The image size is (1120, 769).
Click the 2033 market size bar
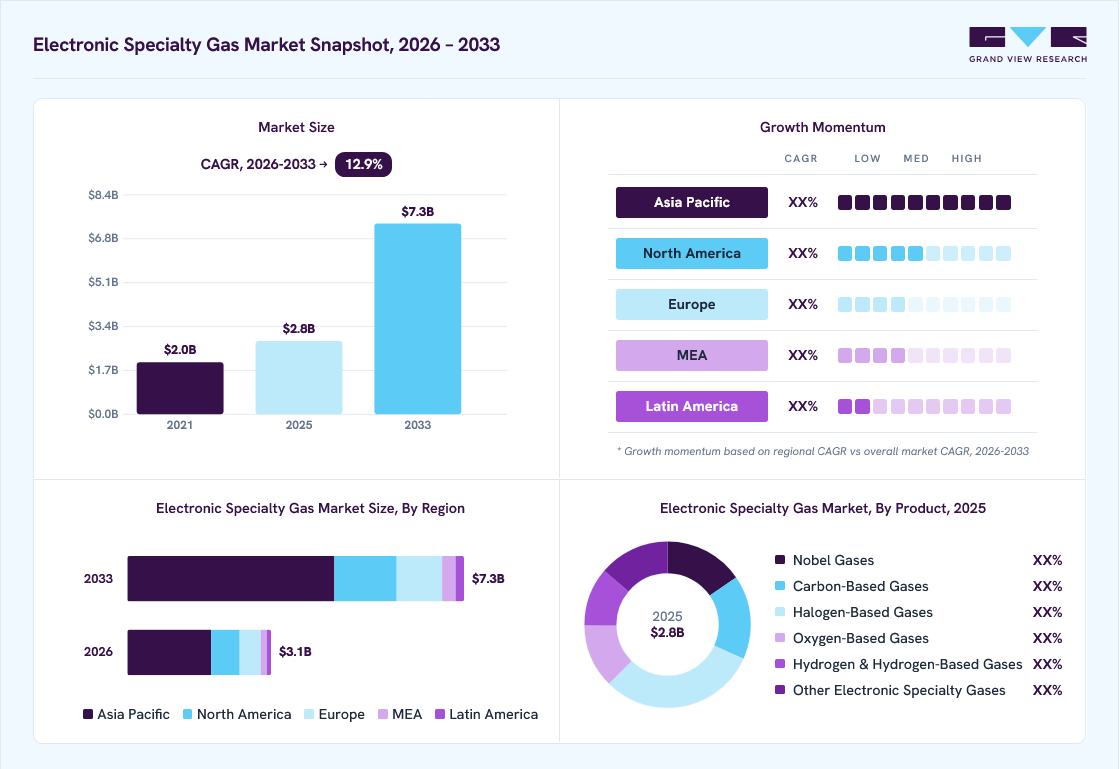[x=418, y=319]
